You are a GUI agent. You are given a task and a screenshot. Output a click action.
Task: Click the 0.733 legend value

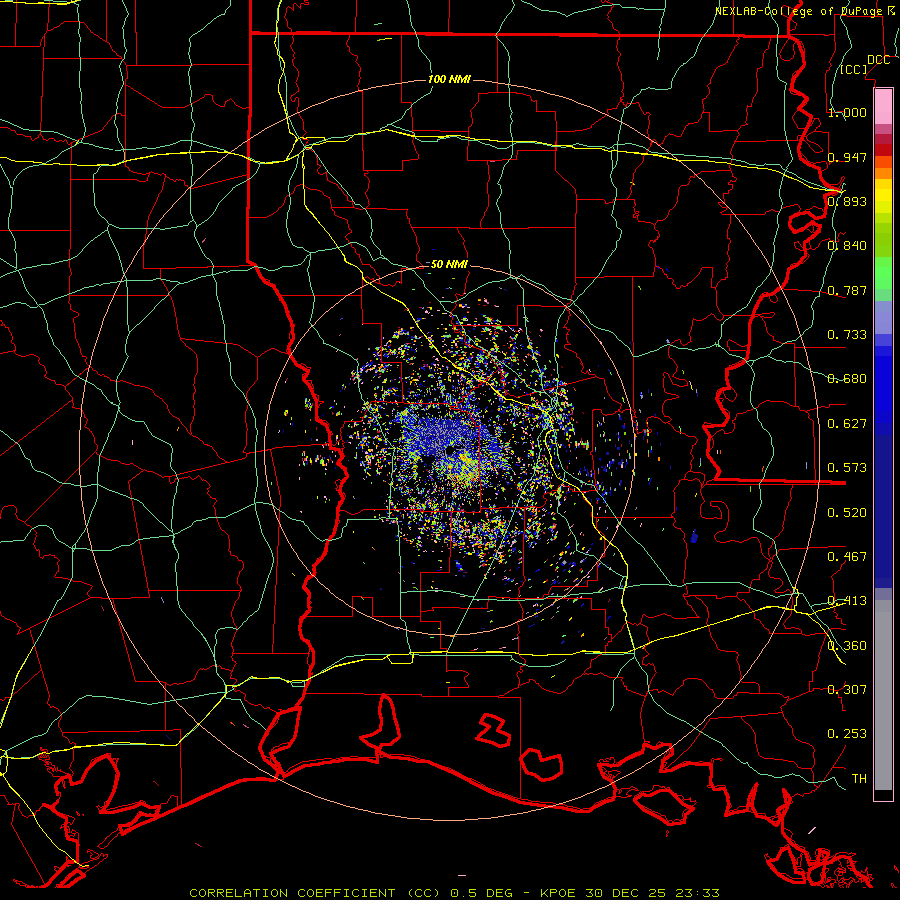click(x=847, y=335)
